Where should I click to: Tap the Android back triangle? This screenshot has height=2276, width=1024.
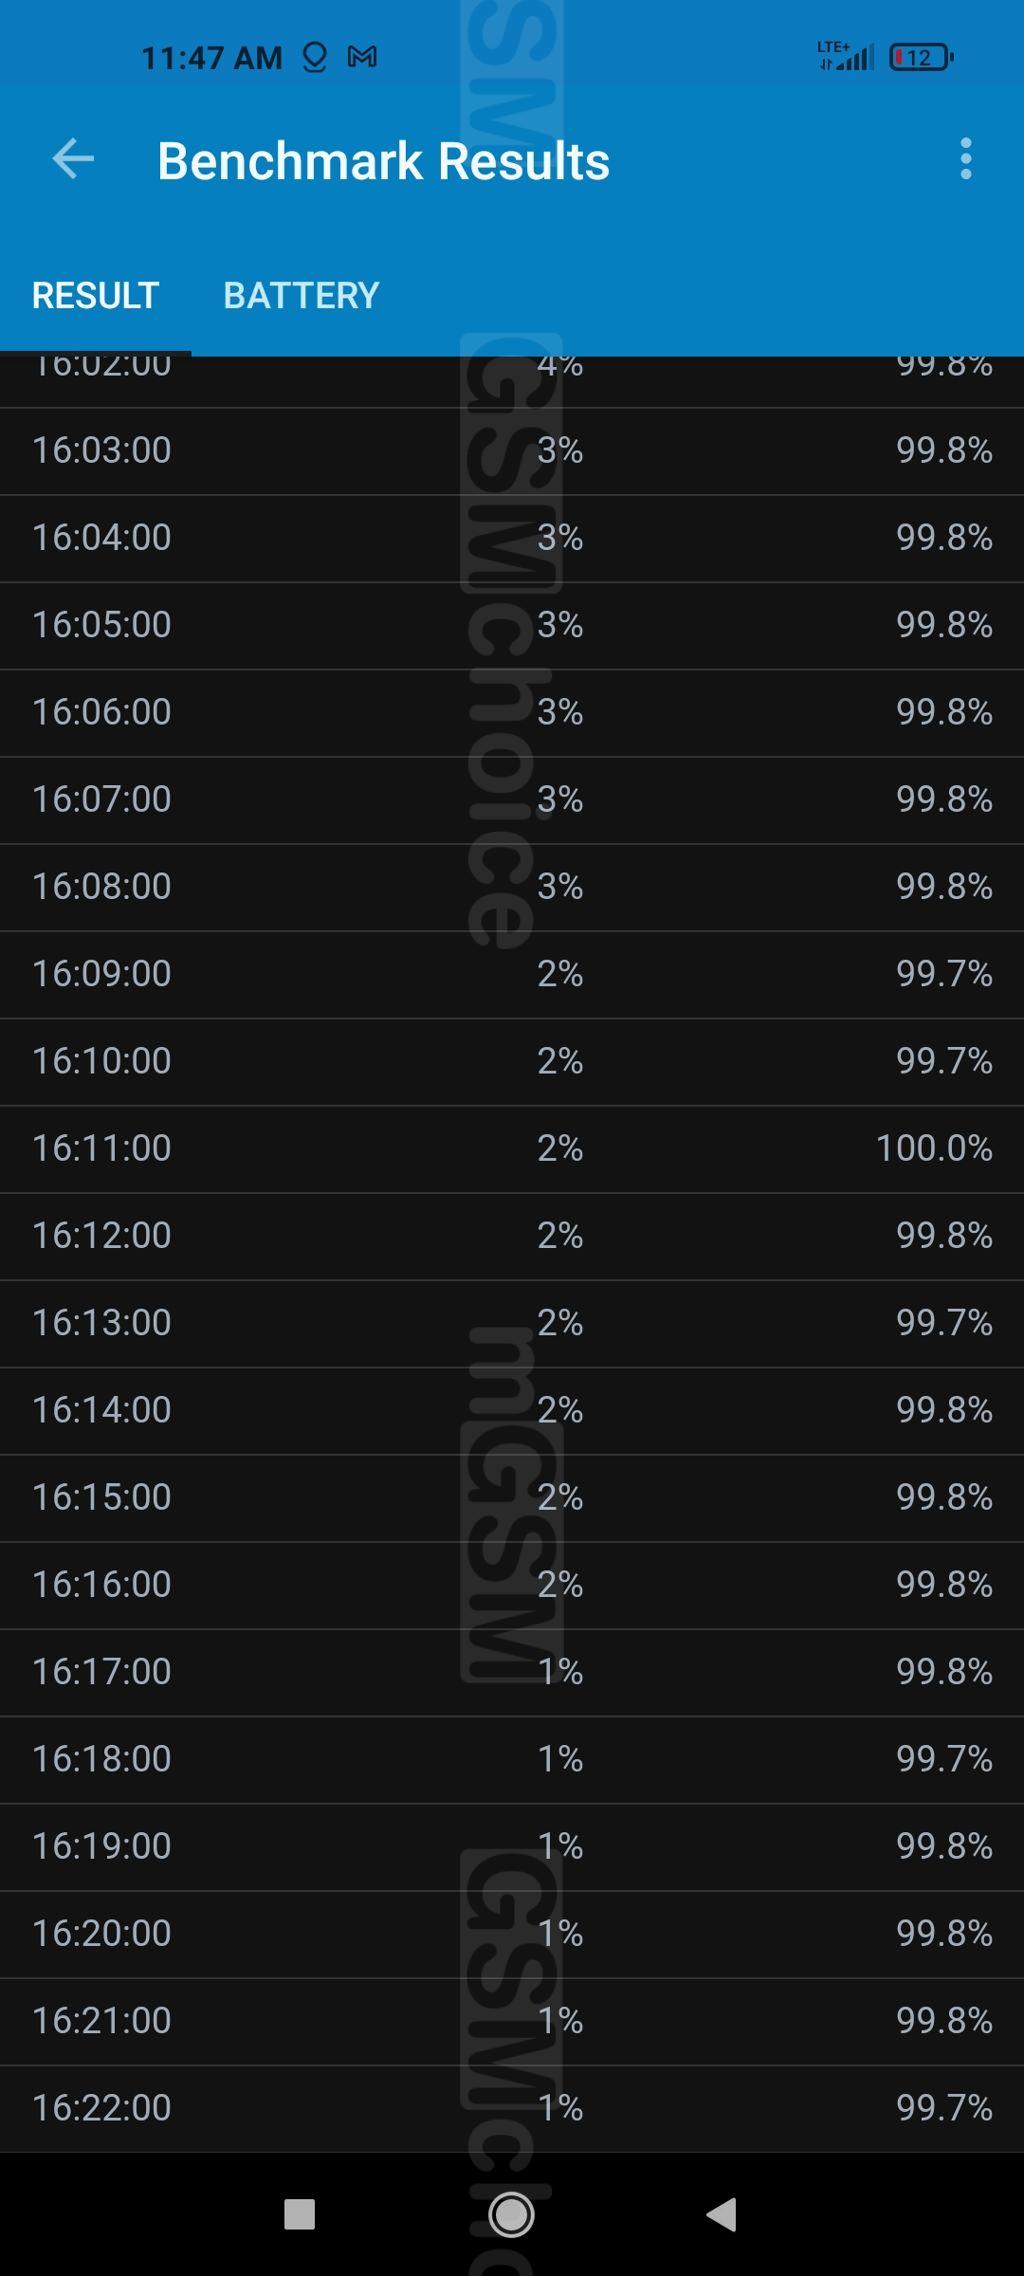722,2214
